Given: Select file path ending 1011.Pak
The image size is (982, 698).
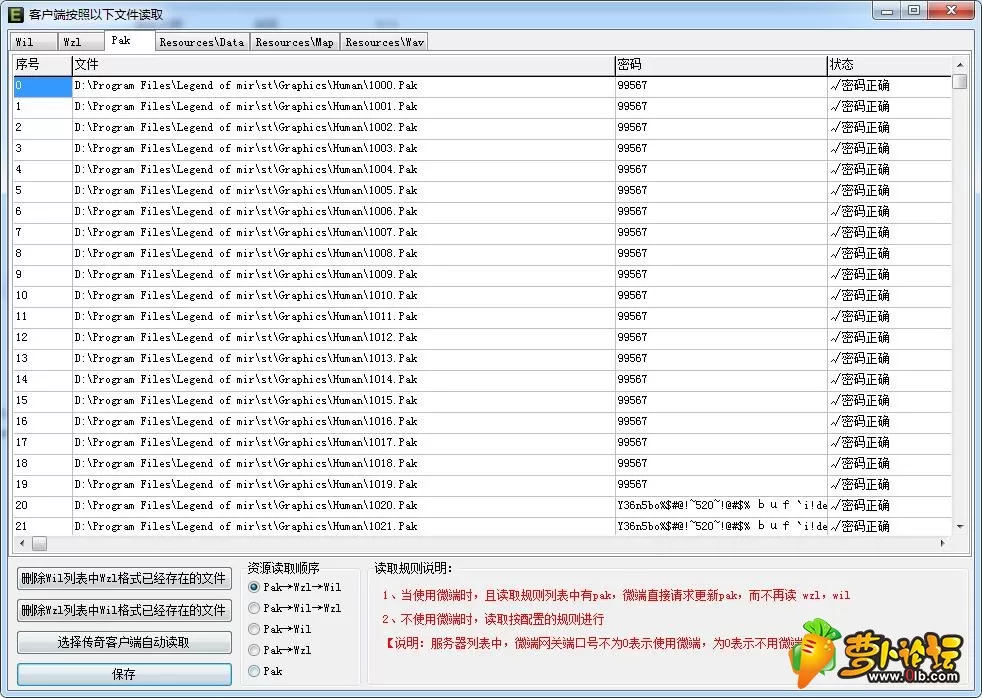Looking at the screenshot, I should pos(343,316).
